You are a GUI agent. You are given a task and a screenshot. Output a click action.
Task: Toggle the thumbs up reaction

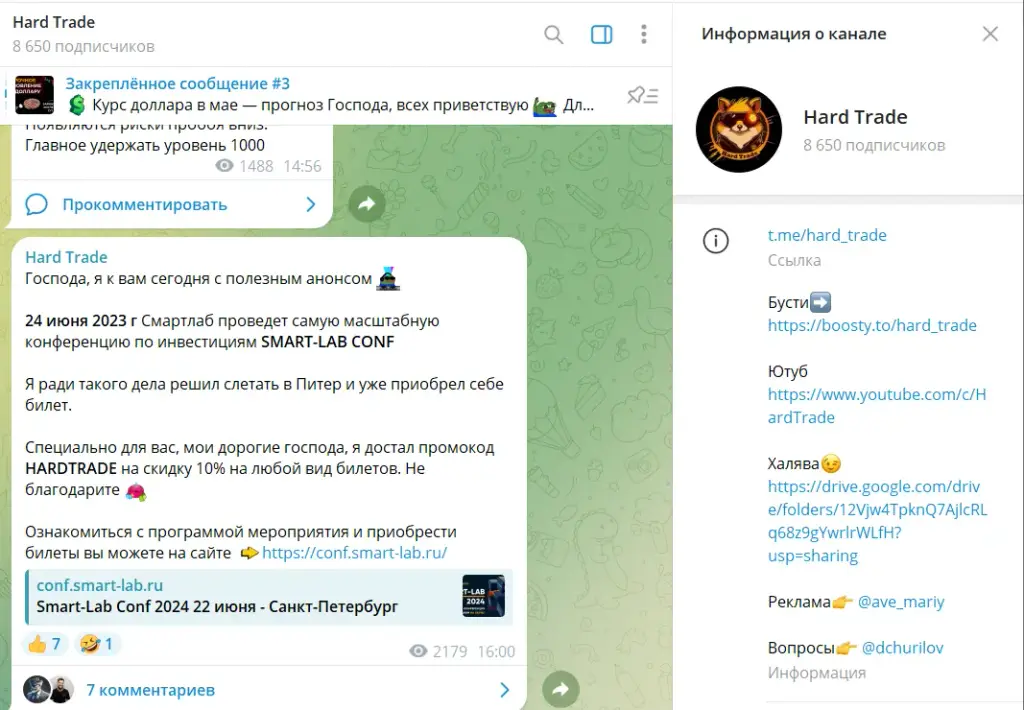(45, 644)
